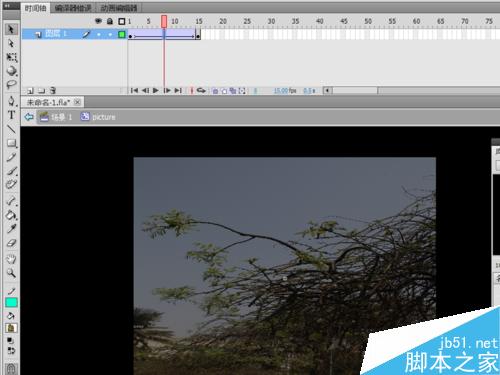
Task: Toggle show/hide all layers eye icon
Action: [x=98, y=21]
